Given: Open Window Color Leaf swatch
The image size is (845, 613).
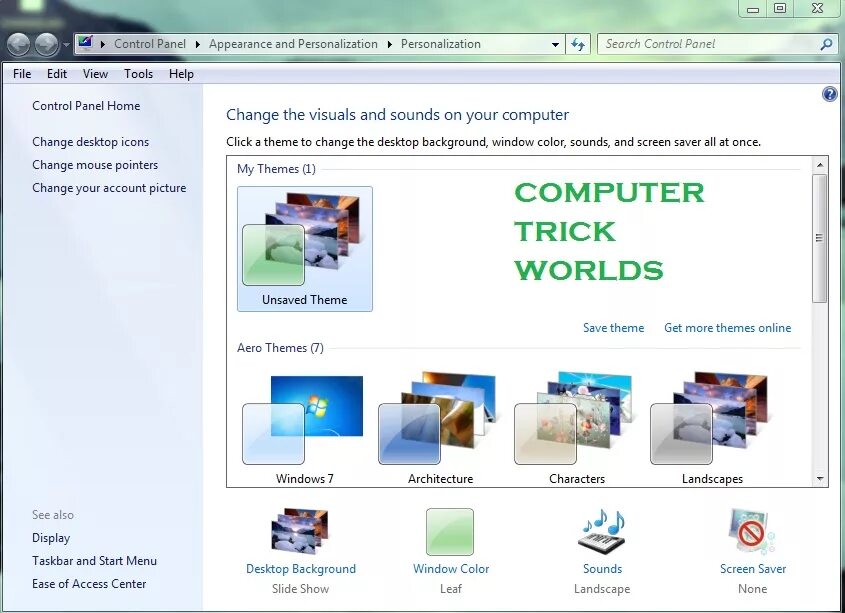Looking at the screenshot, I should (450, 532).
